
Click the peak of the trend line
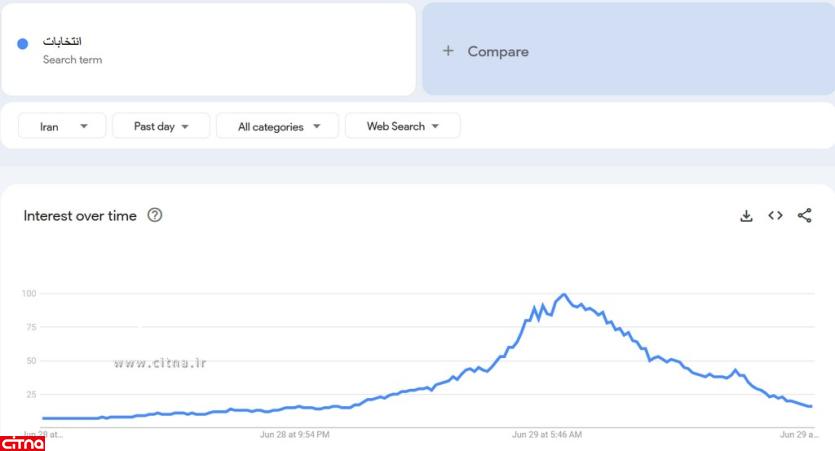point(564,294)
